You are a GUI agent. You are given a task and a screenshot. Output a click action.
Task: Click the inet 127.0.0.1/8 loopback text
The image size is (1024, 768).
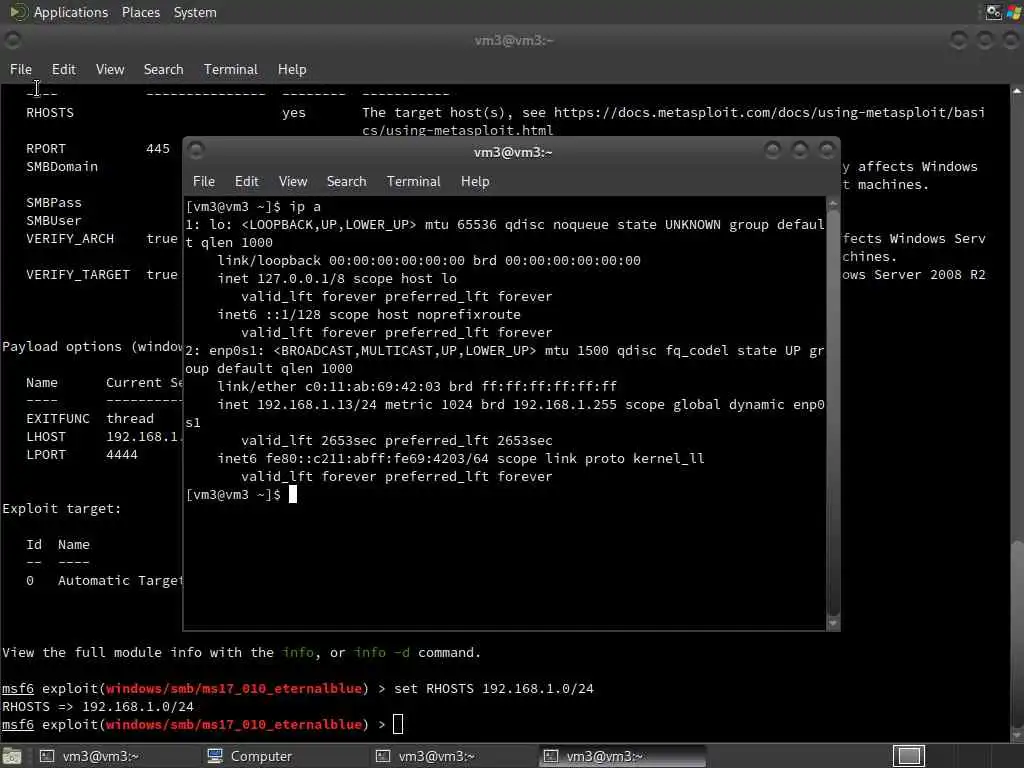tap(281, 278)
